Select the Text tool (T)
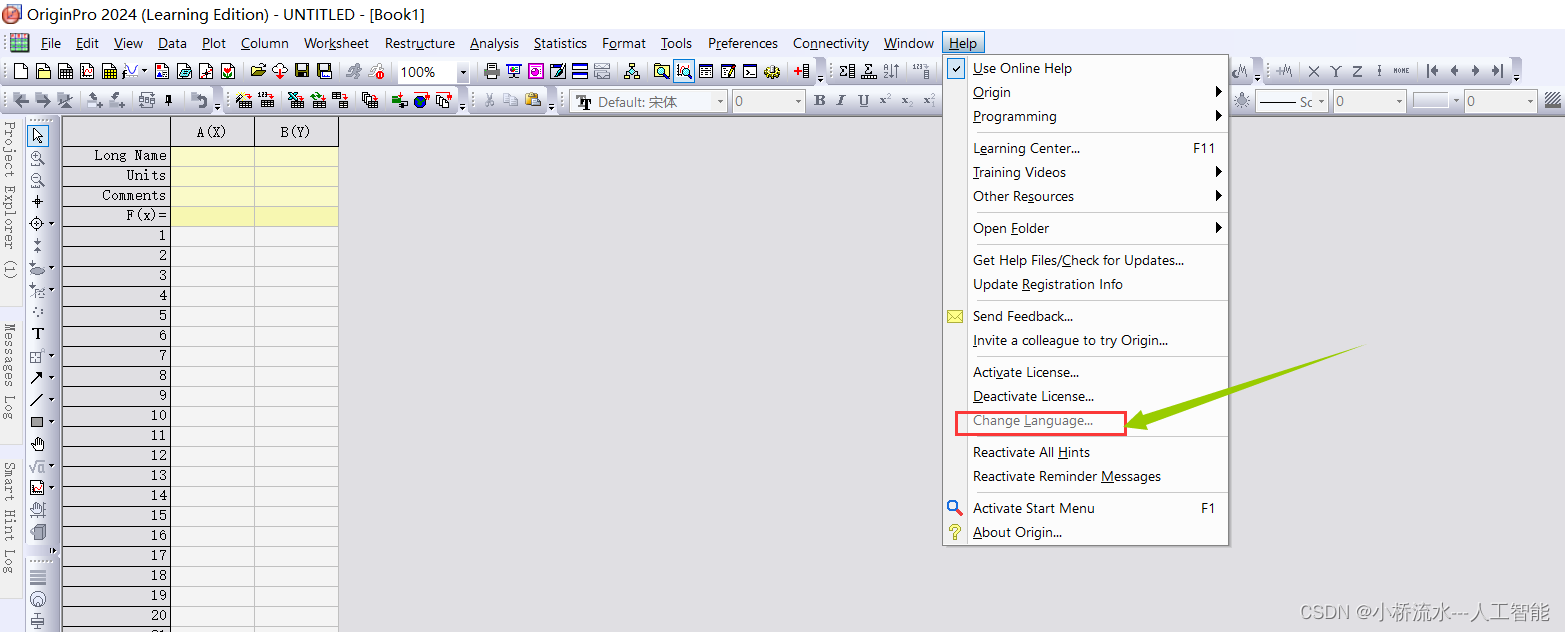Image resolution: width=1565 pixels, height=632 pixels. pyautogui.click(x=38, y=334)
